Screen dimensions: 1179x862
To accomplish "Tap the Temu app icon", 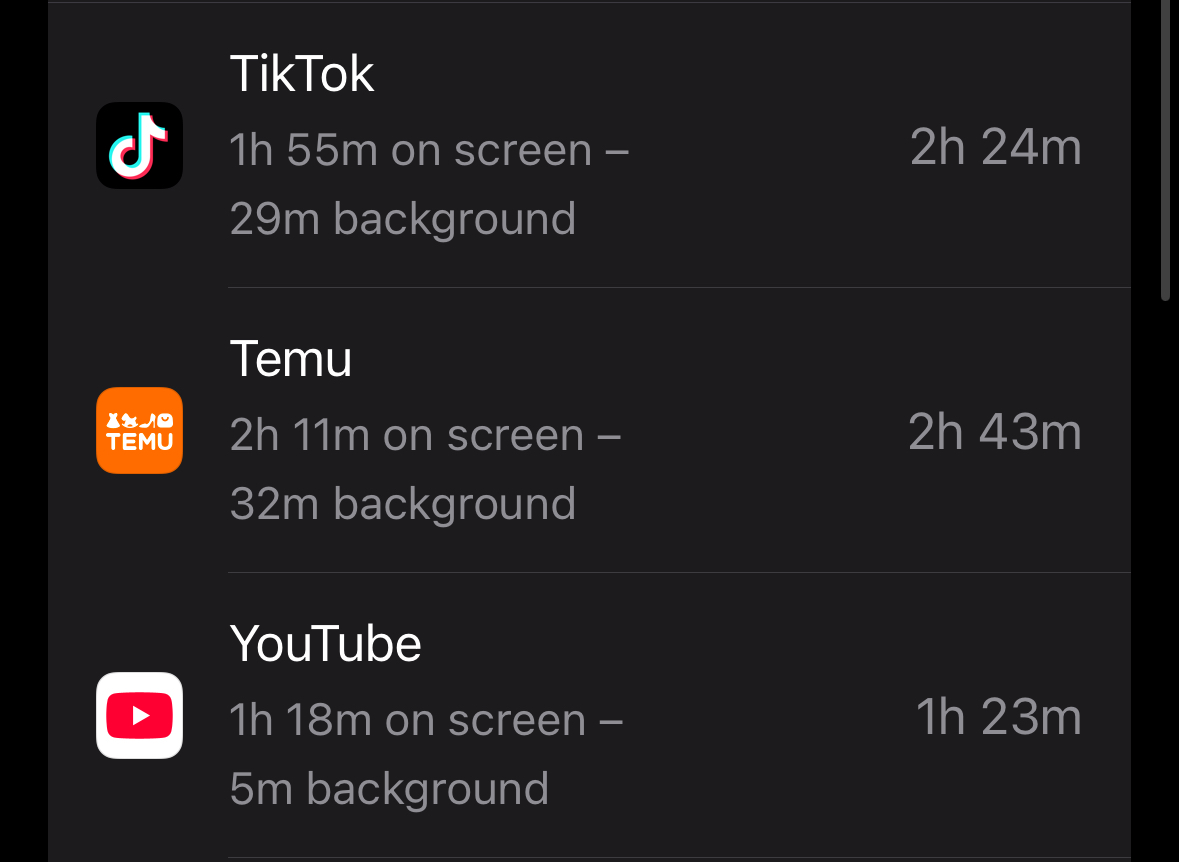I will point(139,430).
